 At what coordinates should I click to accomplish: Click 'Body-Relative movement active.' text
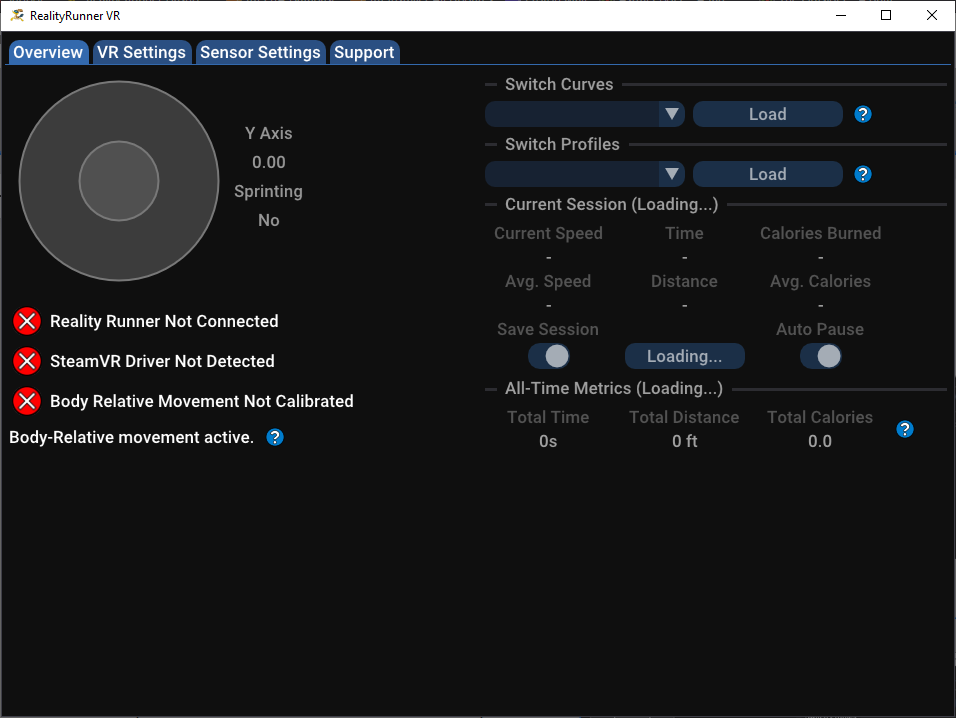coord(131,437)
